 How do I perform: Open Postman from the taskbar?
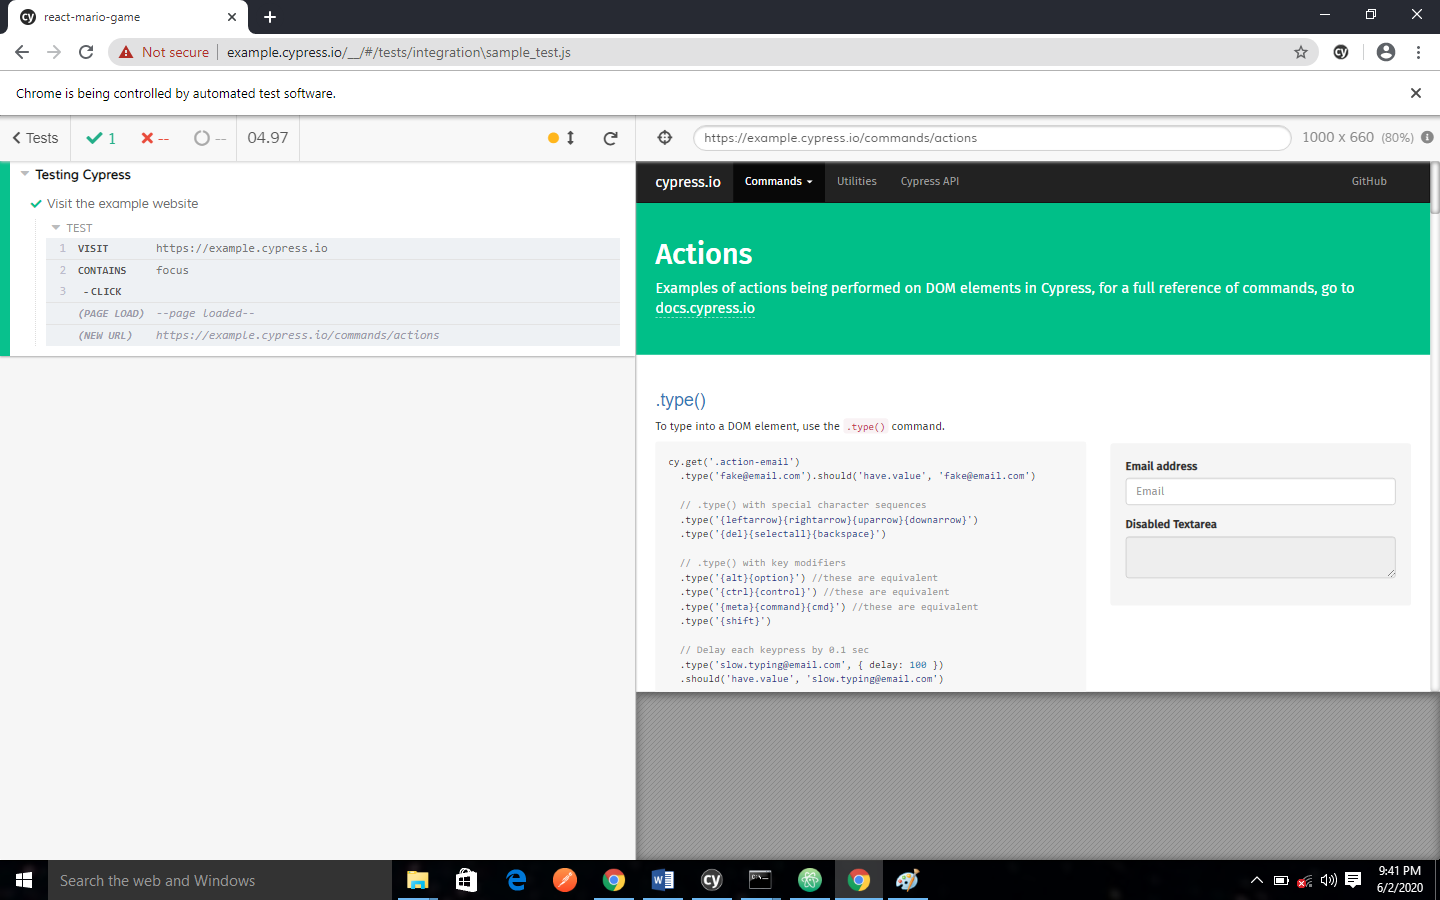pos(565,880)
